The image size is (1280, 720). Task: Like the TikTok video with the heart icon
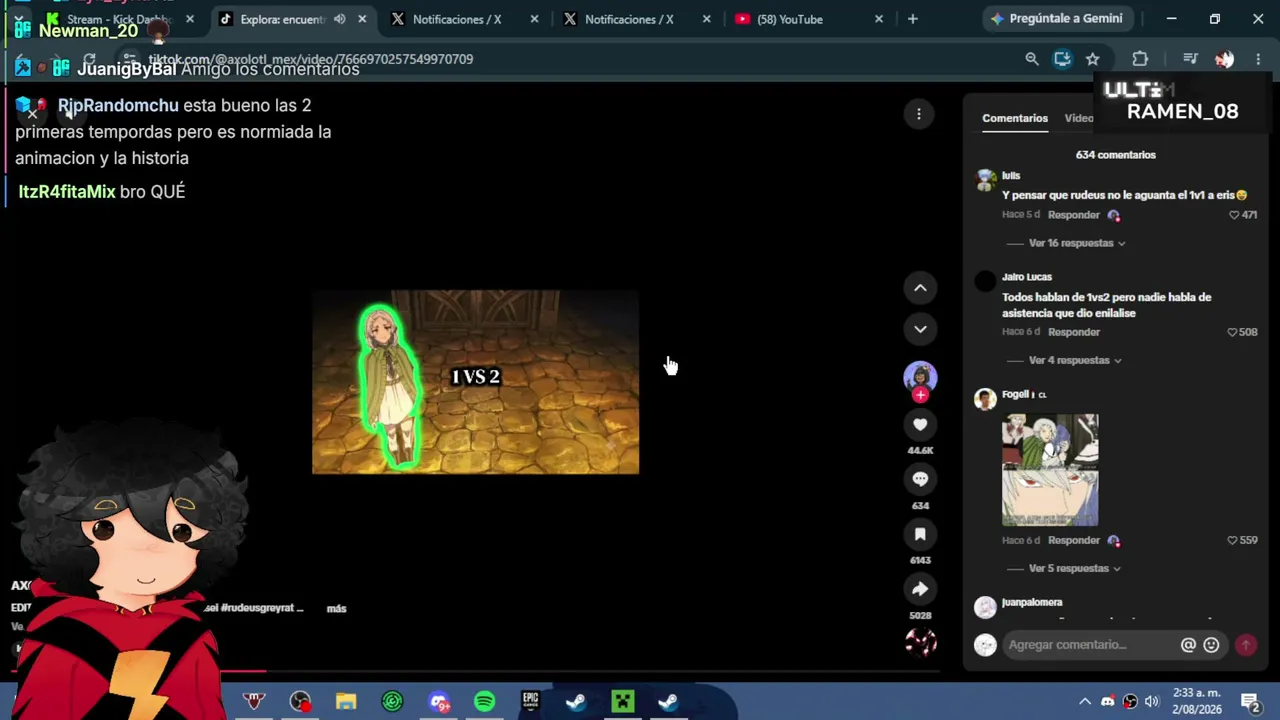coord(920,425)
